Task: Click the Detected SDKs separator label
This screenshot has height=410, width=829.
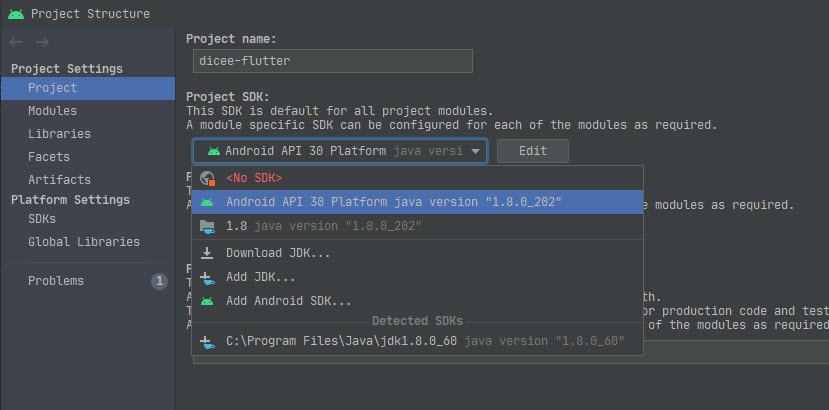Action: pyautogui.click(x=418, y=321)
